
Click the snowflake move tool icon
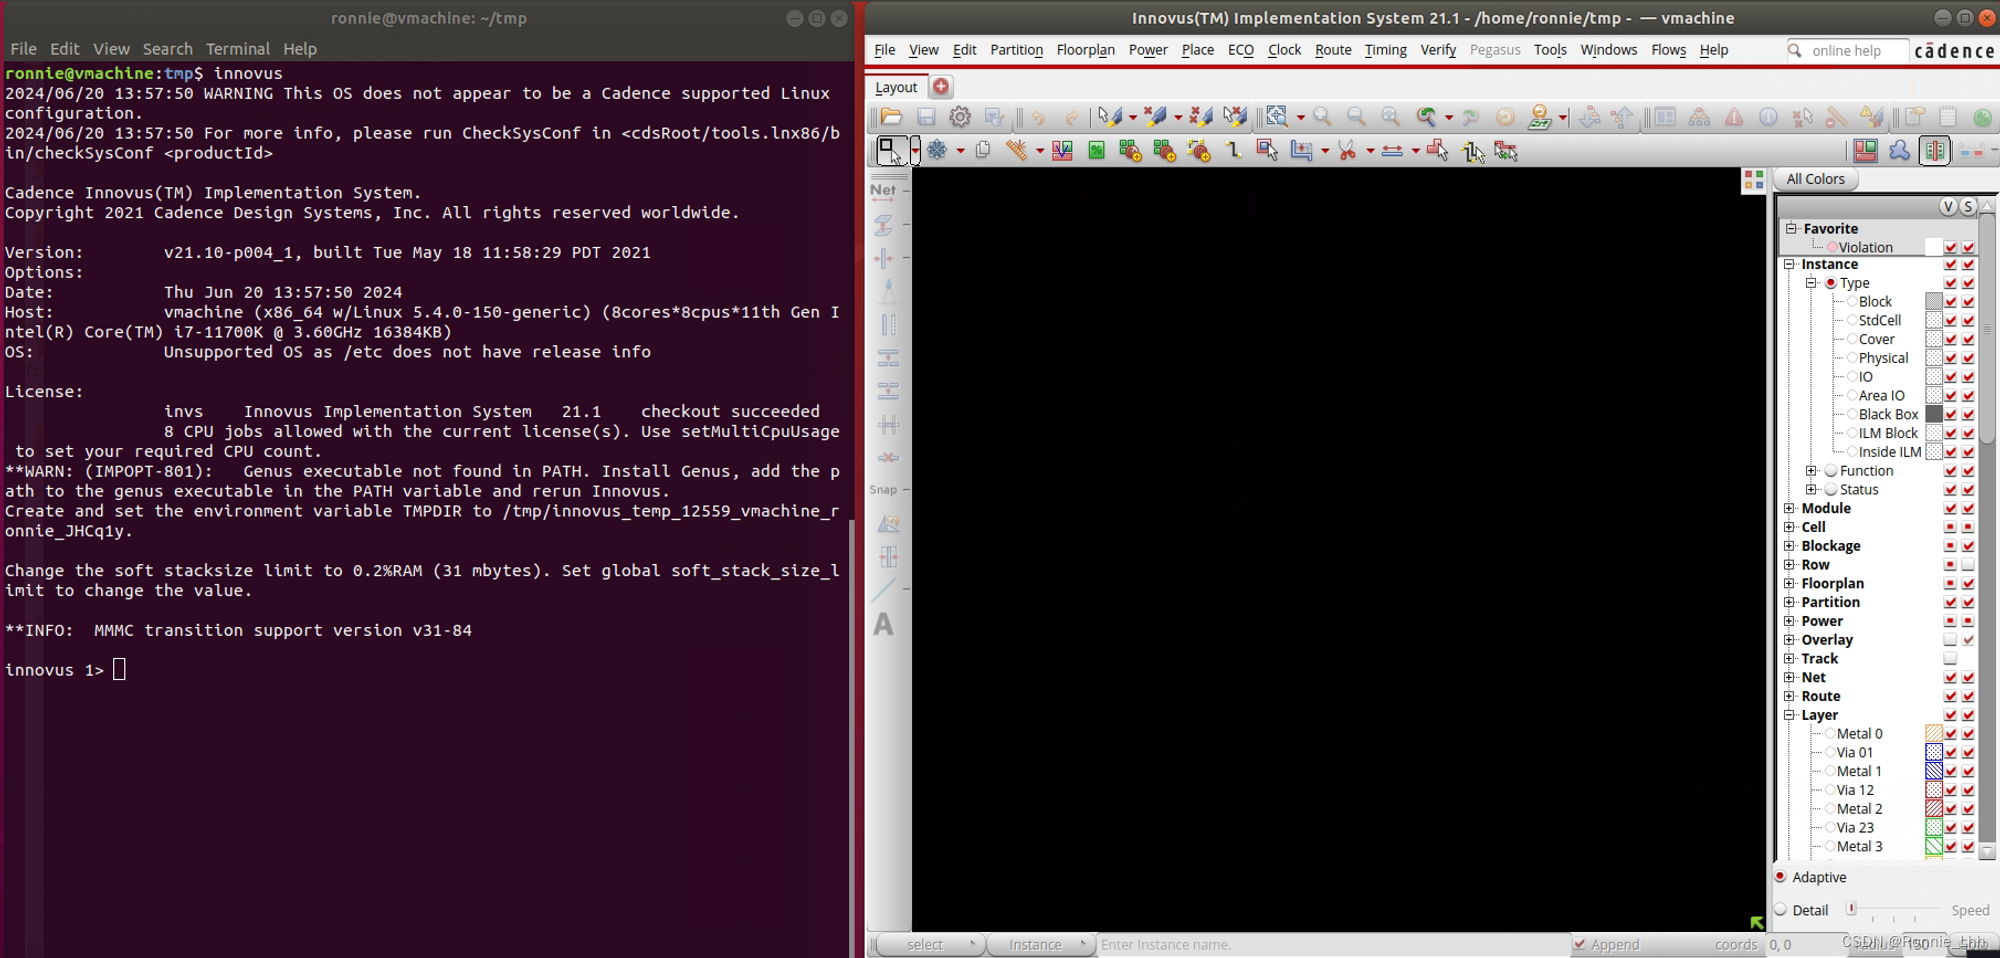[937, 150]
